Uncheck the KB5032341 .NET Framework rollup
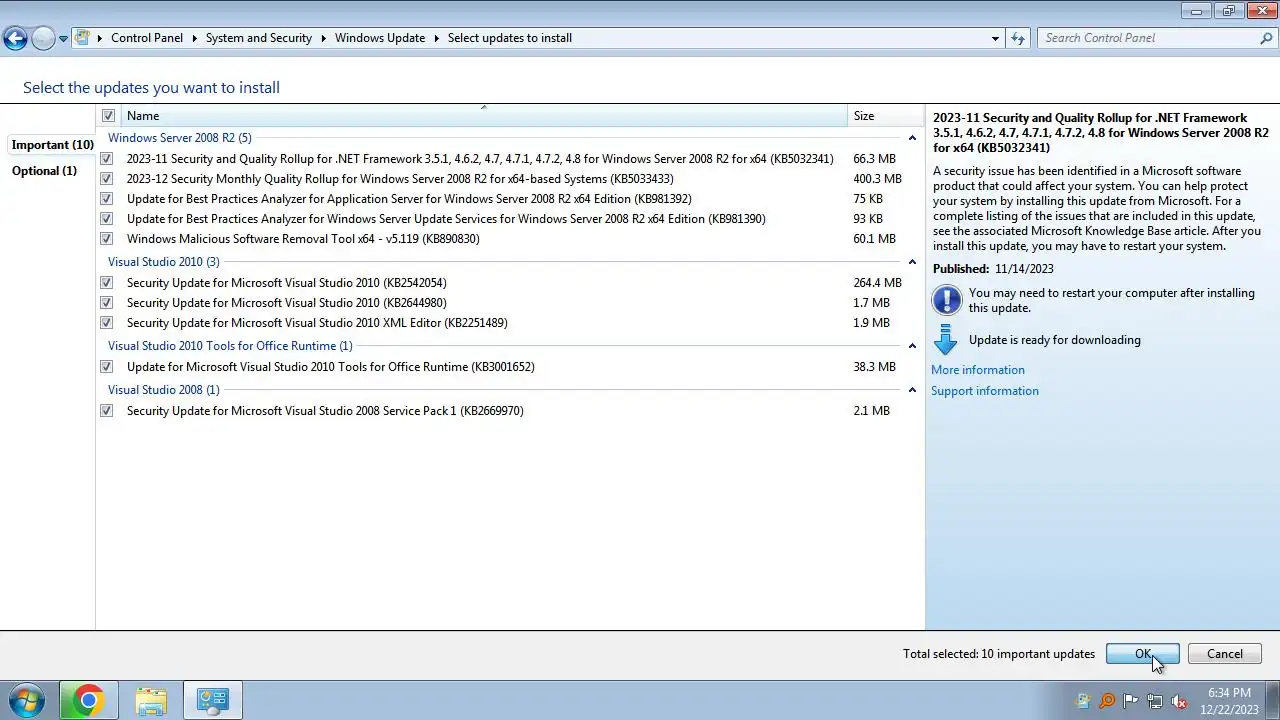The image size is (1280, 720). tap(106, 159)
